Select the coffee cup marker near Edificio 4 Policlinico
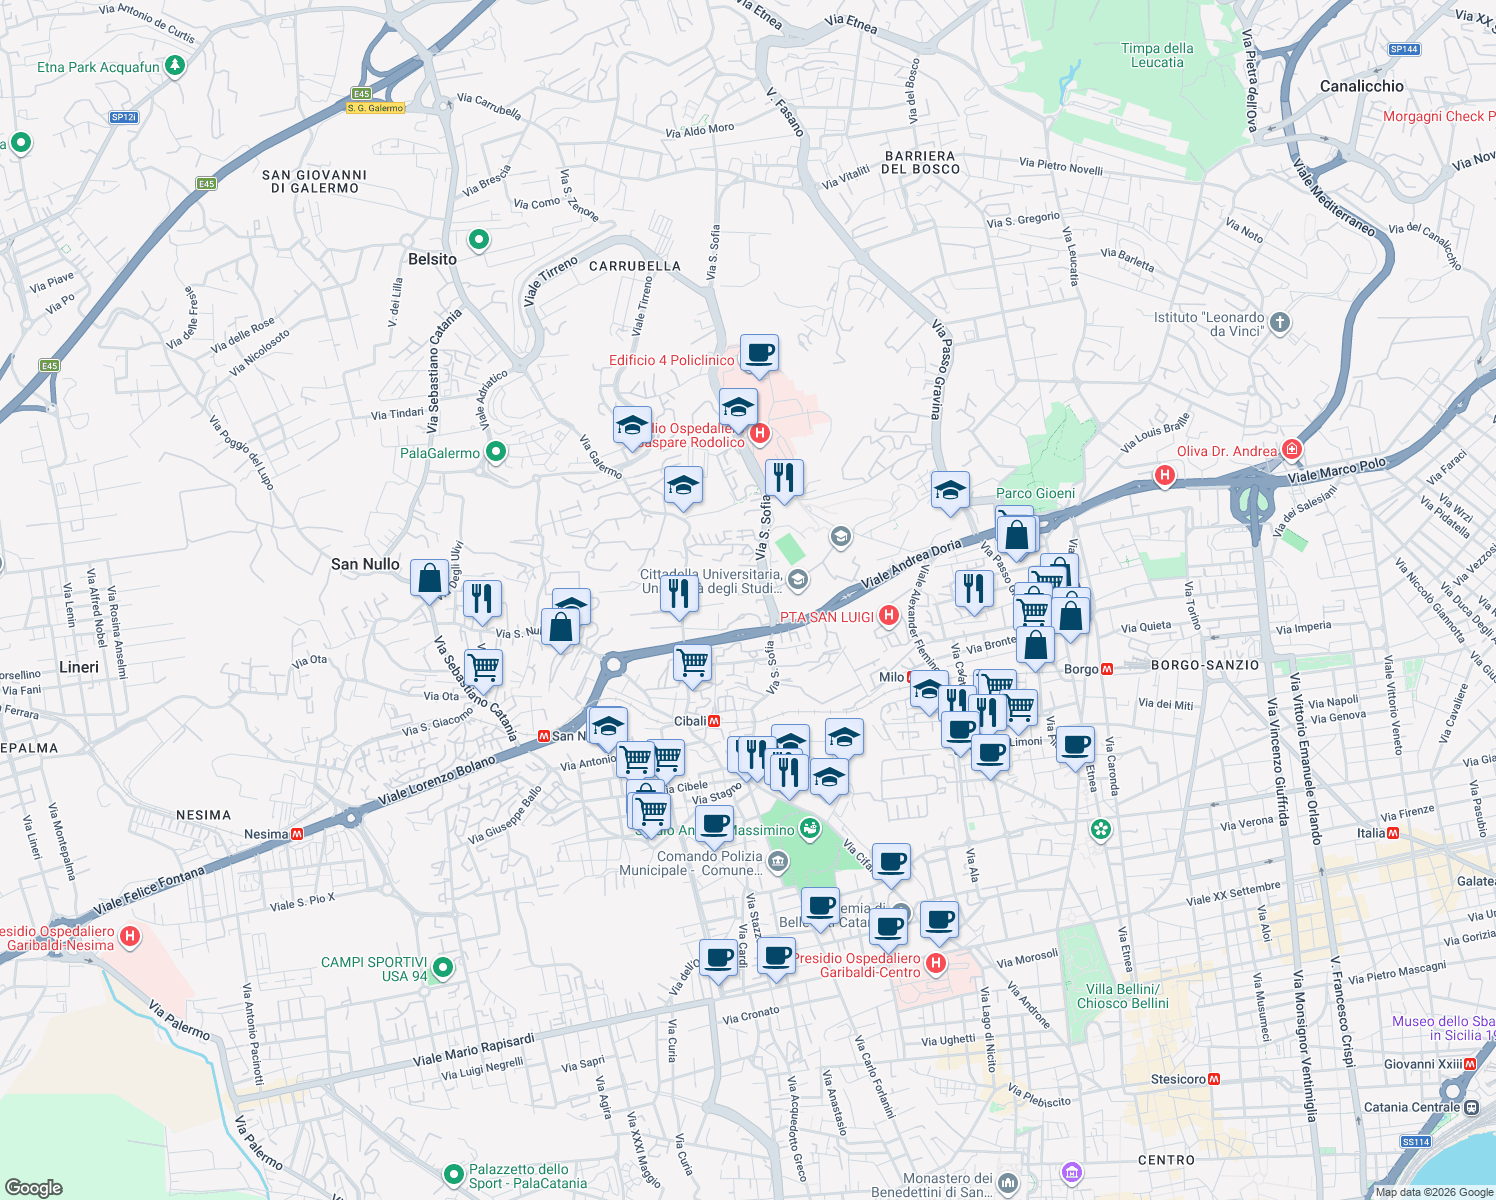The height and width of the screenshot is (1200, 1496). [759, 355]
